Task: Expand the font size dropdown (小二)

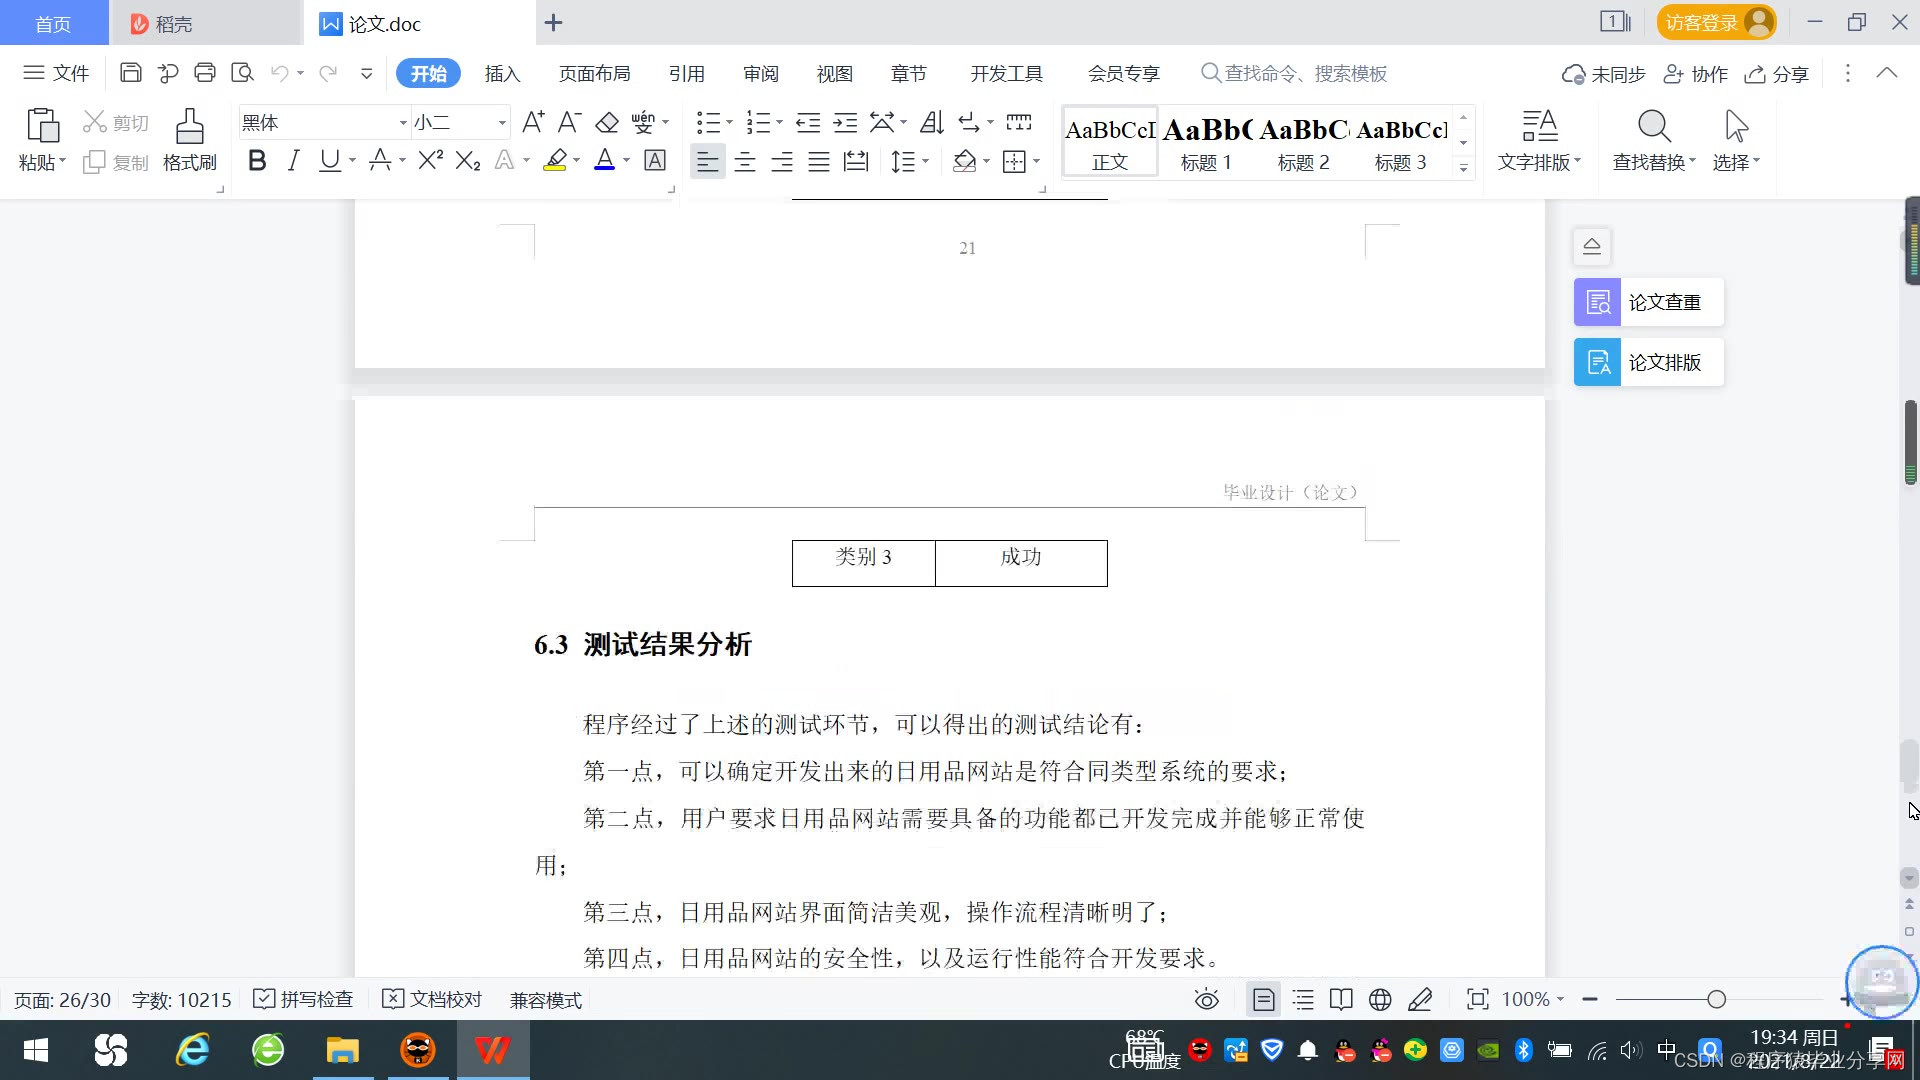Action: point(502,123)
